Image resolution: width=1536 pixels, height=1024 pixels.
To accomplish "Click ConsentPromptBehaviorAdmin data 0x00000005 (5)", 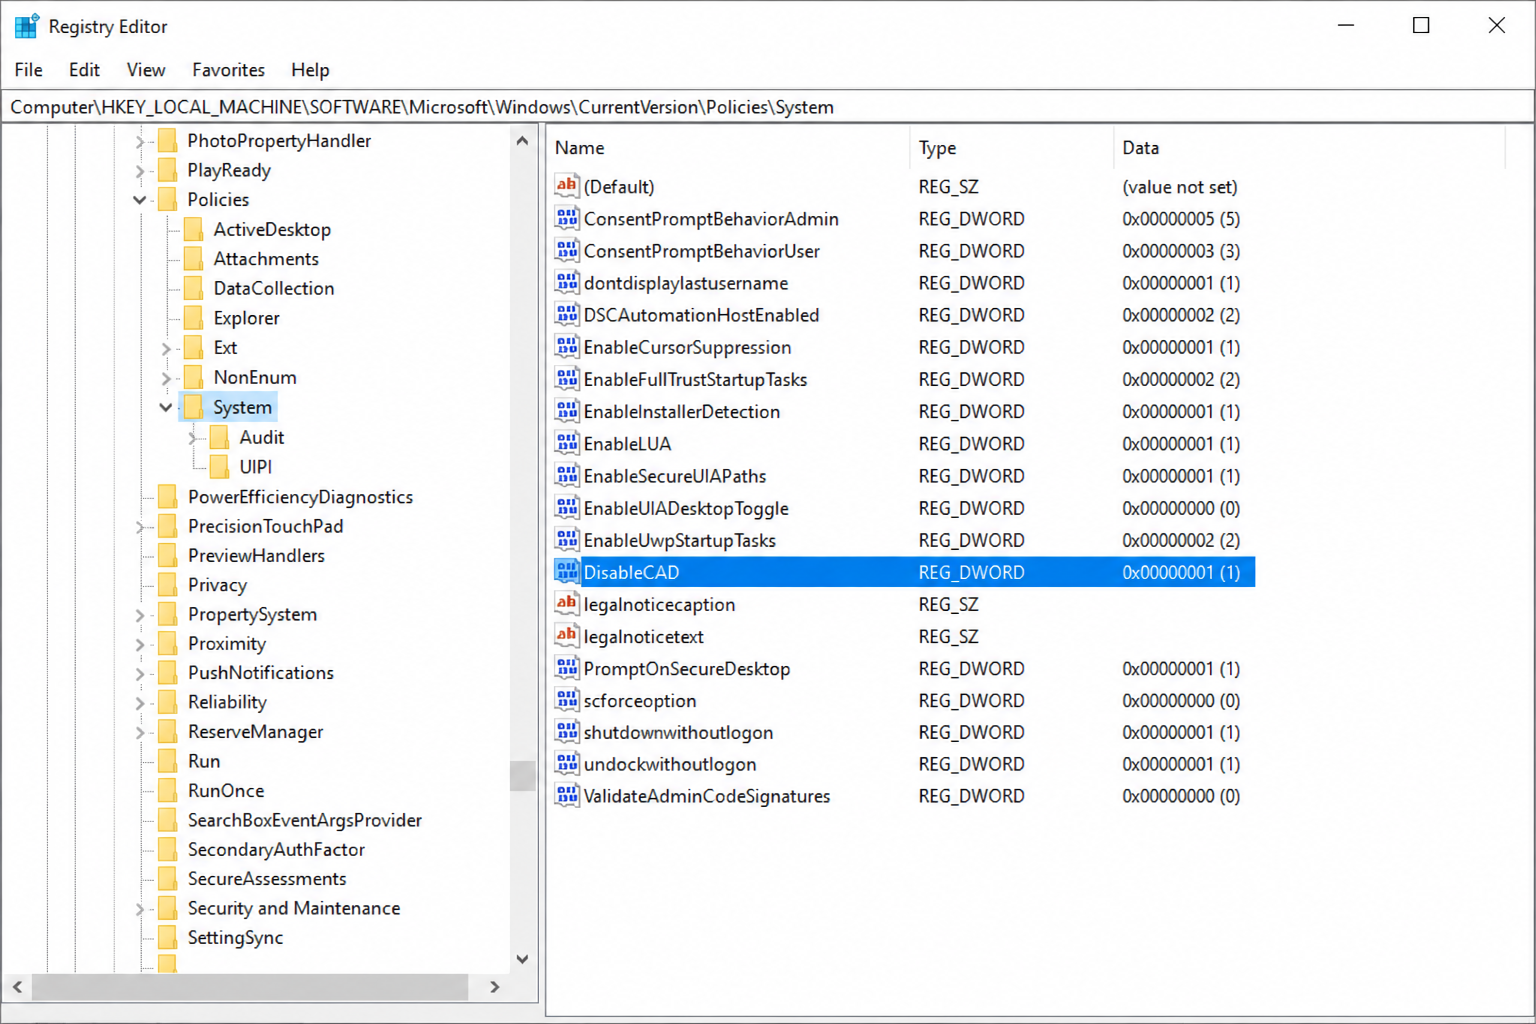I will click(x=1181, y=218).
